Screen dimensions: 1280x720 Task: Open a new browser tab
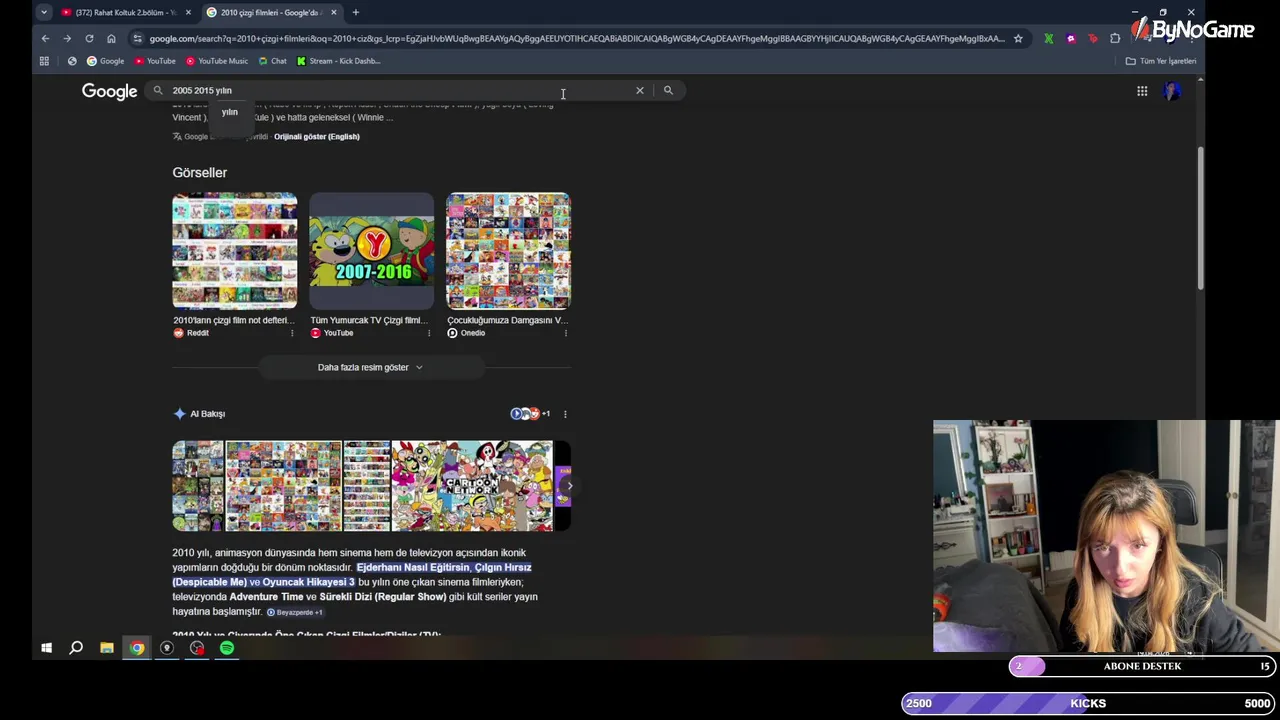click(x=355, y=12)
